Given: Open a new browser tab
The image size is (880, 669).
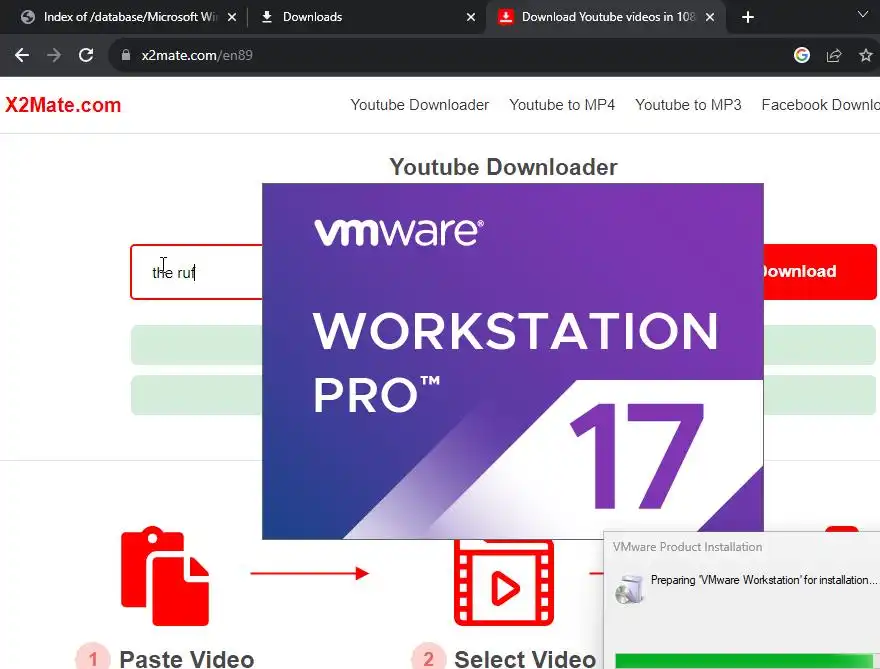Looking at the screenshot, I should point(748,17).
